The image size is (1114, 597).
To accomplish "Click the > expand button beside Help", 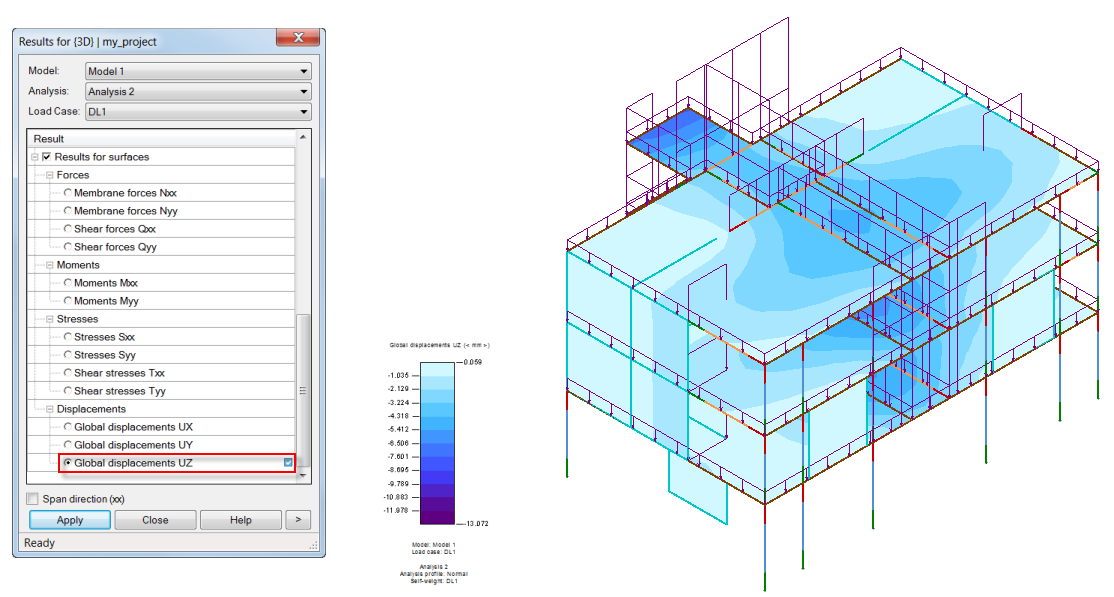I will pyautogui.click(x=298, y=520).
